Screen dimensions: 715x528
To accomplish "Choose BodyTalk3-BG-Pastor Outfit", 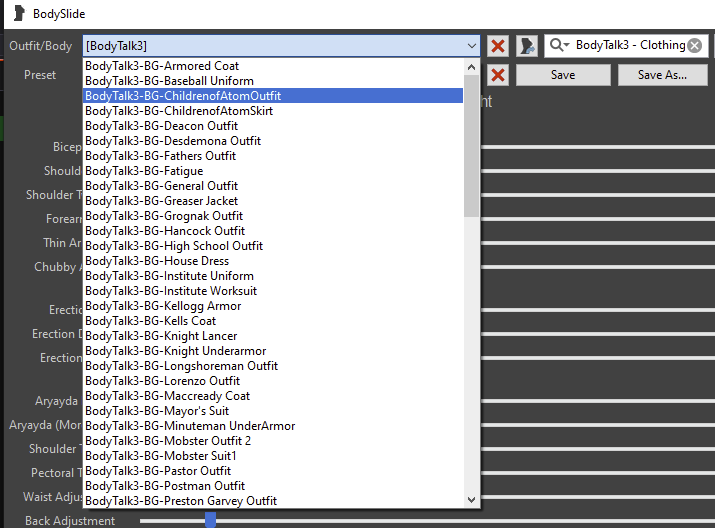I will [x=273, y=471].
